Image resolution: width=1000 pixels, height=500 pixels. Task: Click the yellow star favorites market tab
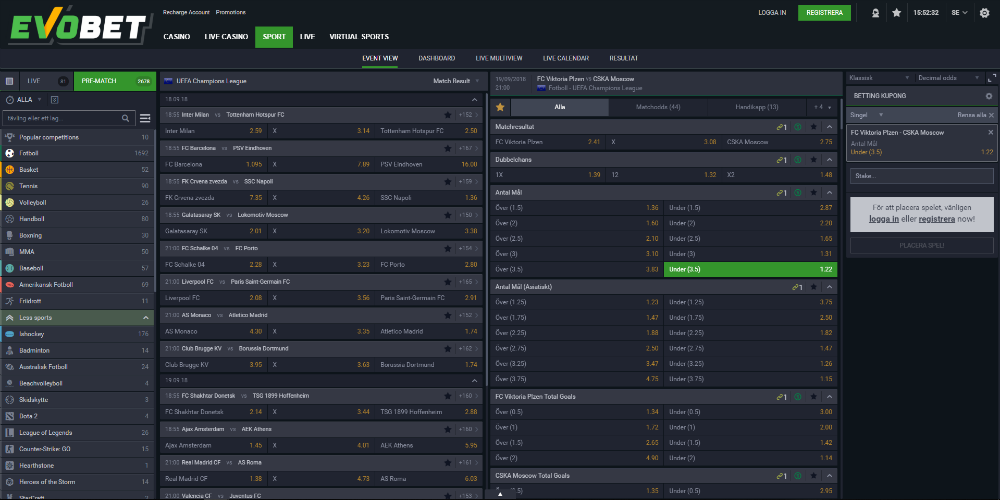[x=500, y=107]
